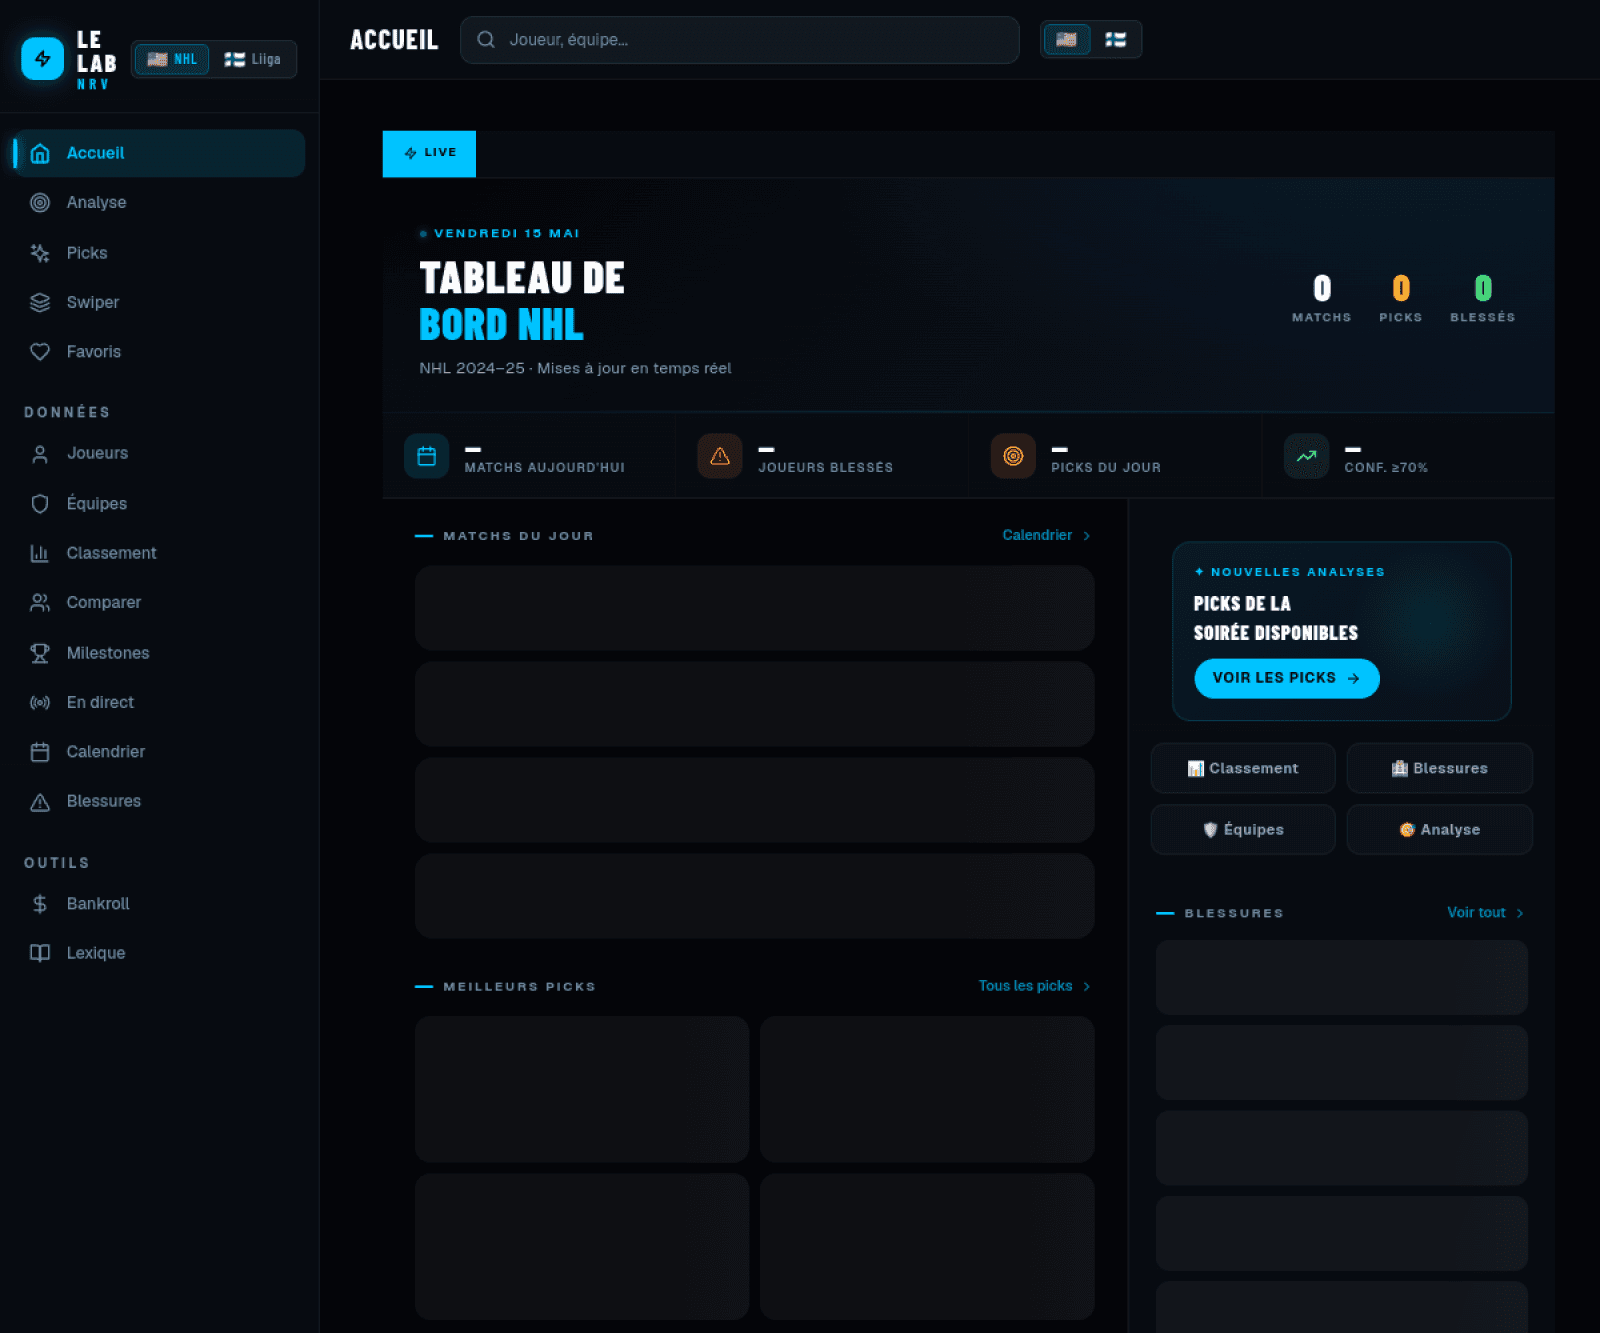Go to Picks in the sidebar
This screenshot has width=1600, height=1333.
159,253
